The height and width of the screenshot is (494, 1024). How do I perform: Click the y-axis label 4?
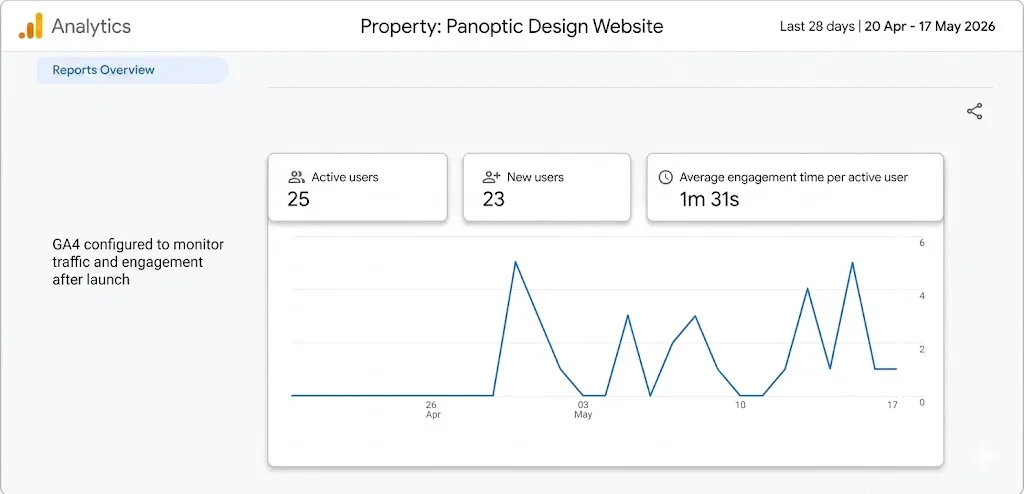(922, 296)
